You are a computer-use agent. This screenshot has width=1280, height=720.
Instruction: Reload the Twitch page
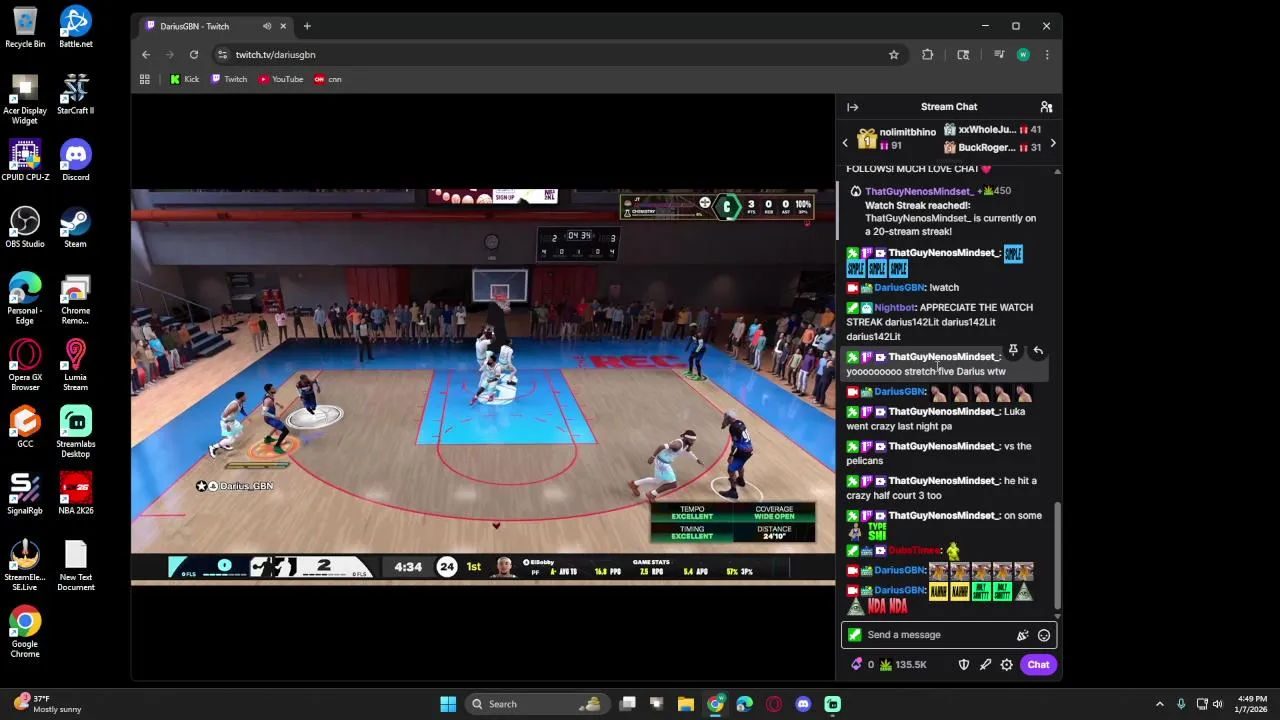click(194, 55)
